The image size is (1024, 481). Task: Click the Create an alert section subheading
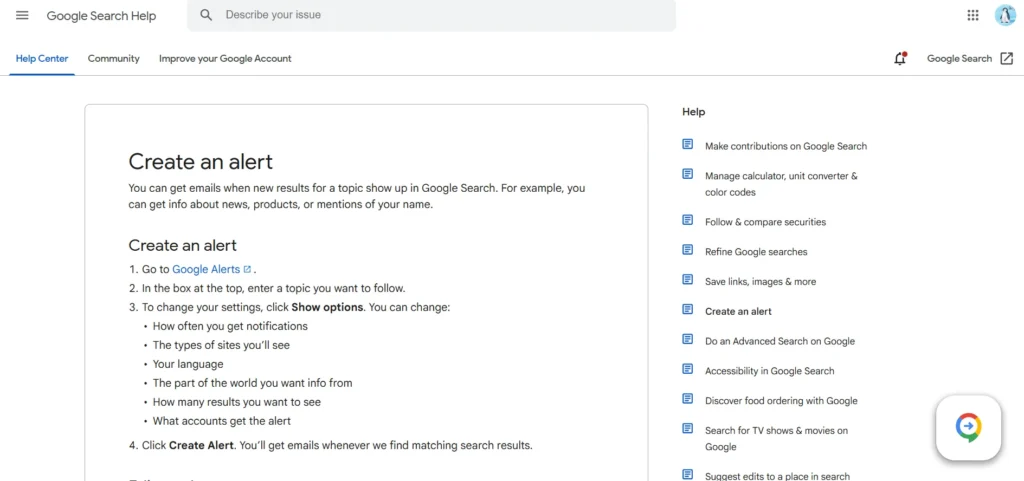182,245
